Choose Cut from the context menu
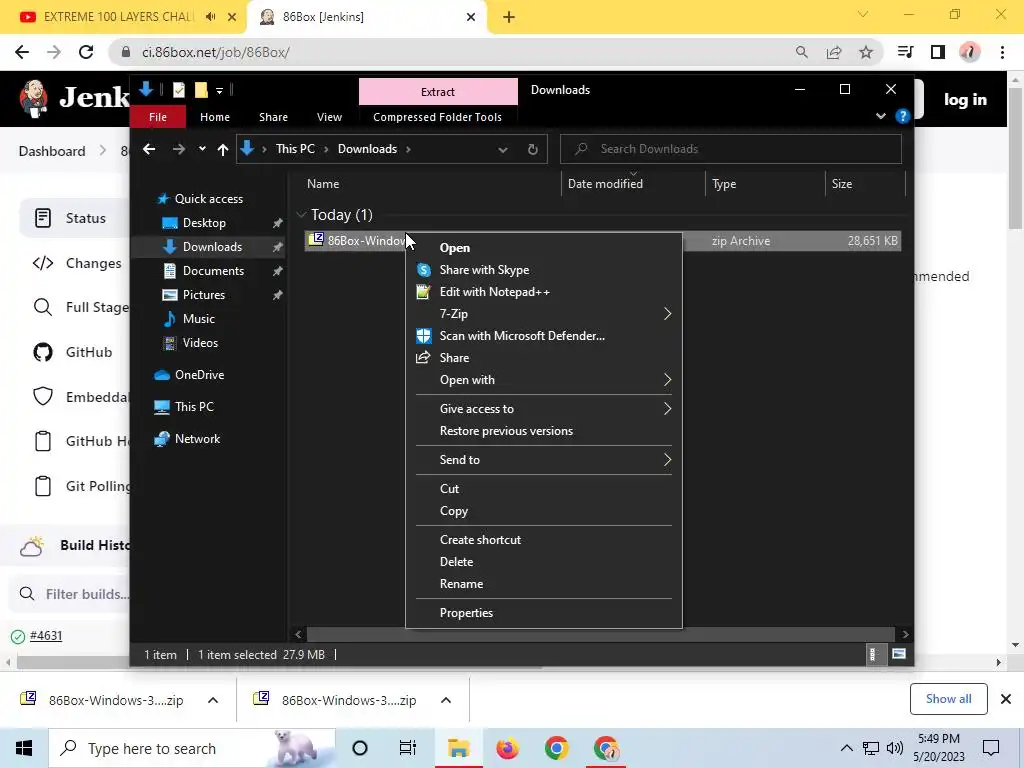This screenshot has height=768, width=1024. click(449, 488)
